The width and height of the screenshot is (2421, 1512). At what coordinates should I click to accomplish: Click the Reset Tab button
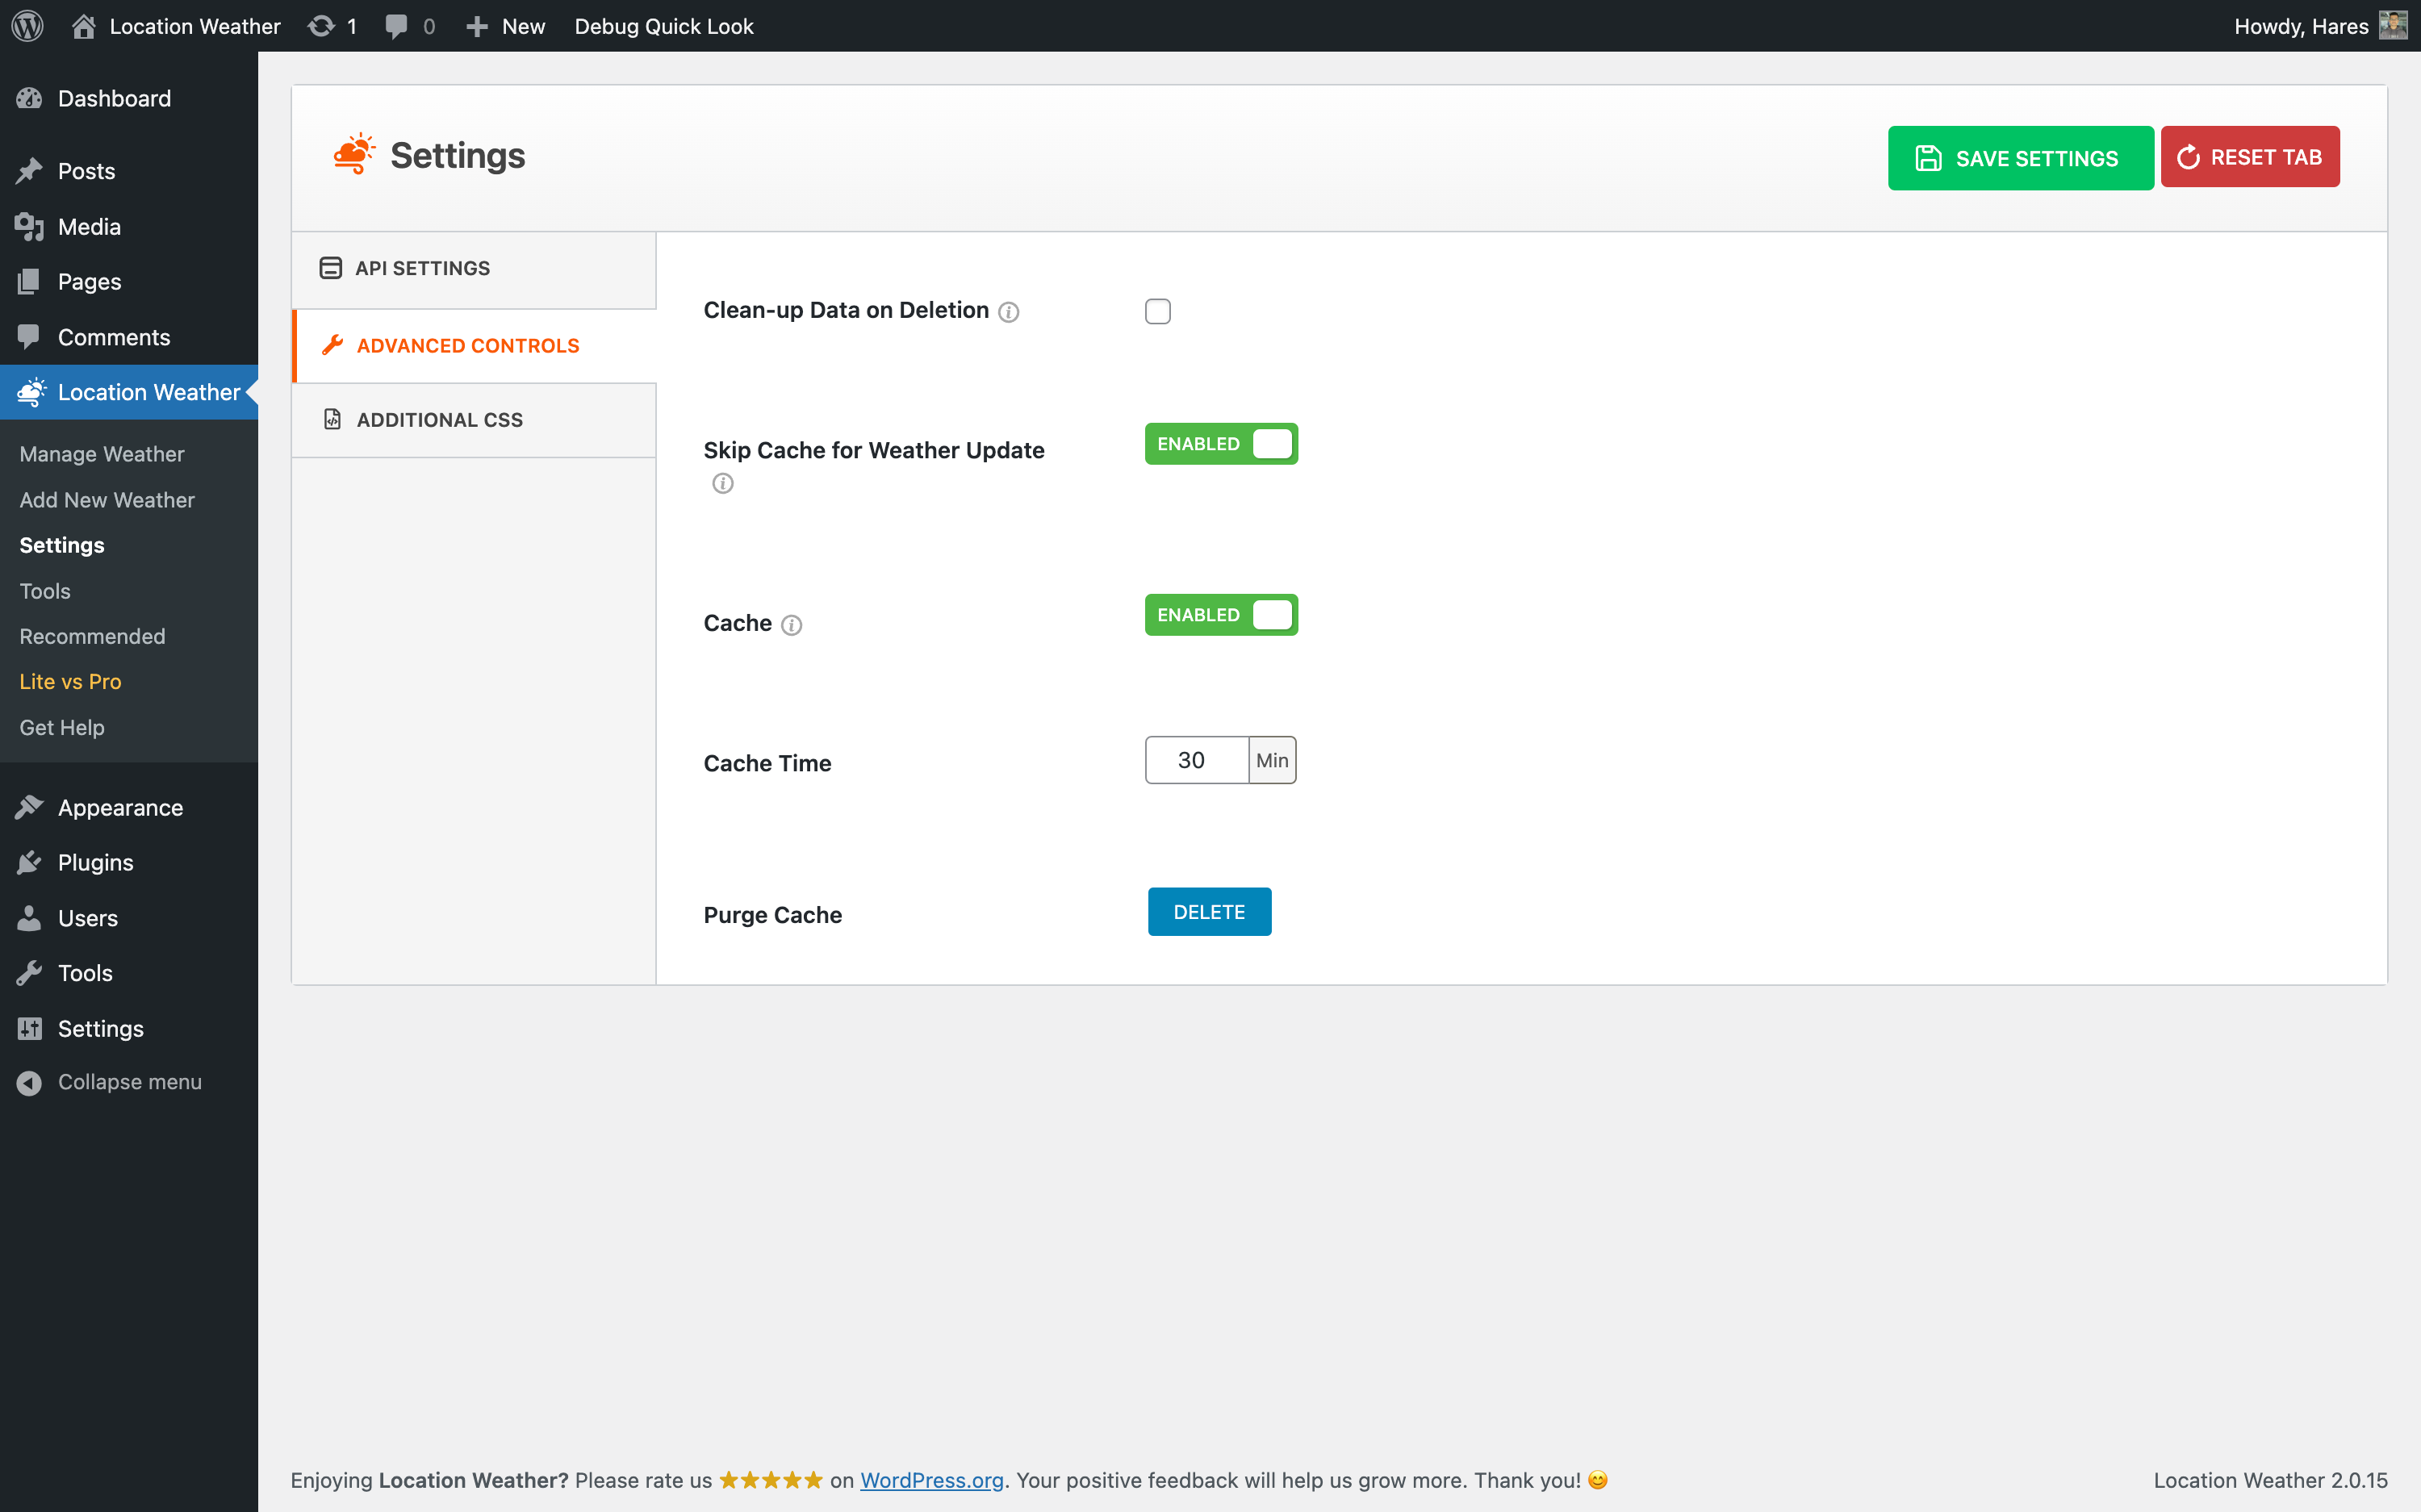[x=2249, y=157]
